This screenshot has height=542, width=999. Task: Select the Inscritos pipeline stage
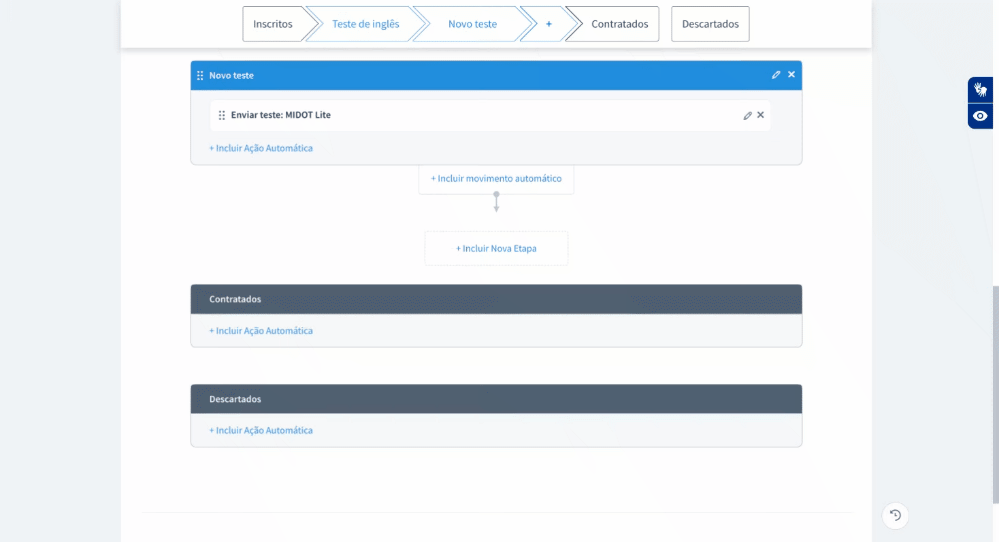click(x=273, y=24)
